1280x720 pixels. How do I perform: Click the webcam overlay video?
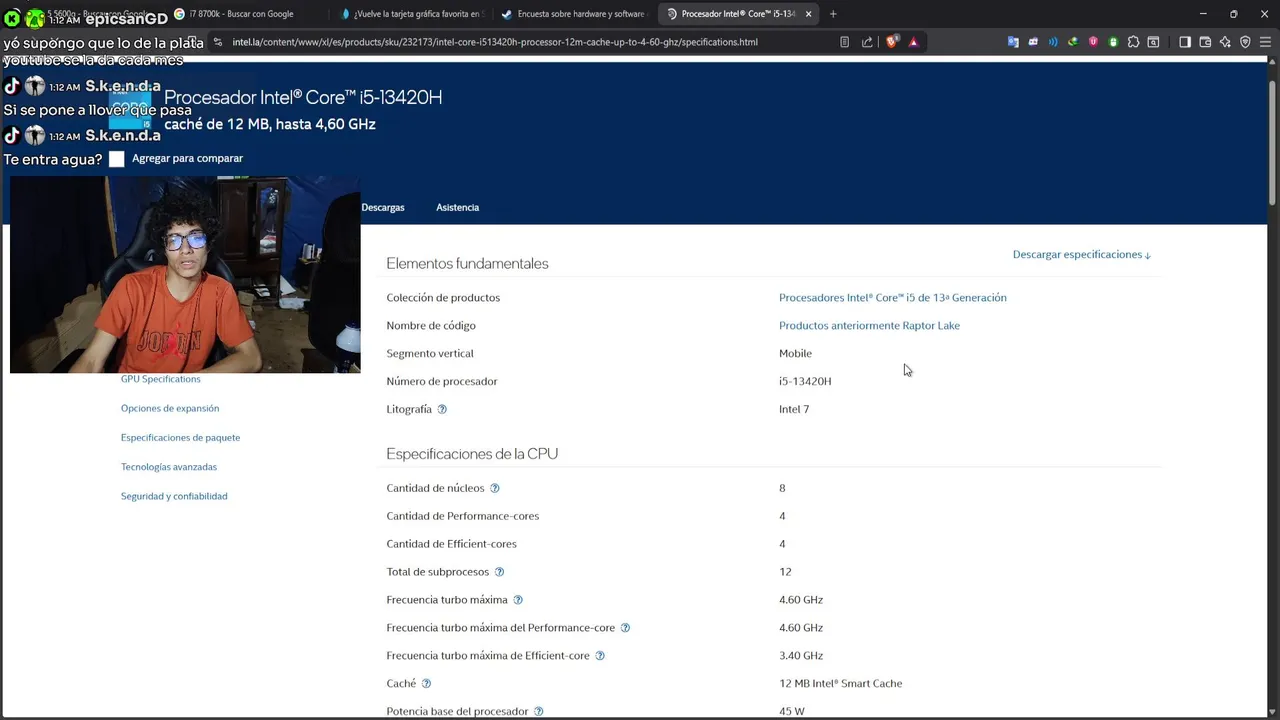[x=185, y=275]
